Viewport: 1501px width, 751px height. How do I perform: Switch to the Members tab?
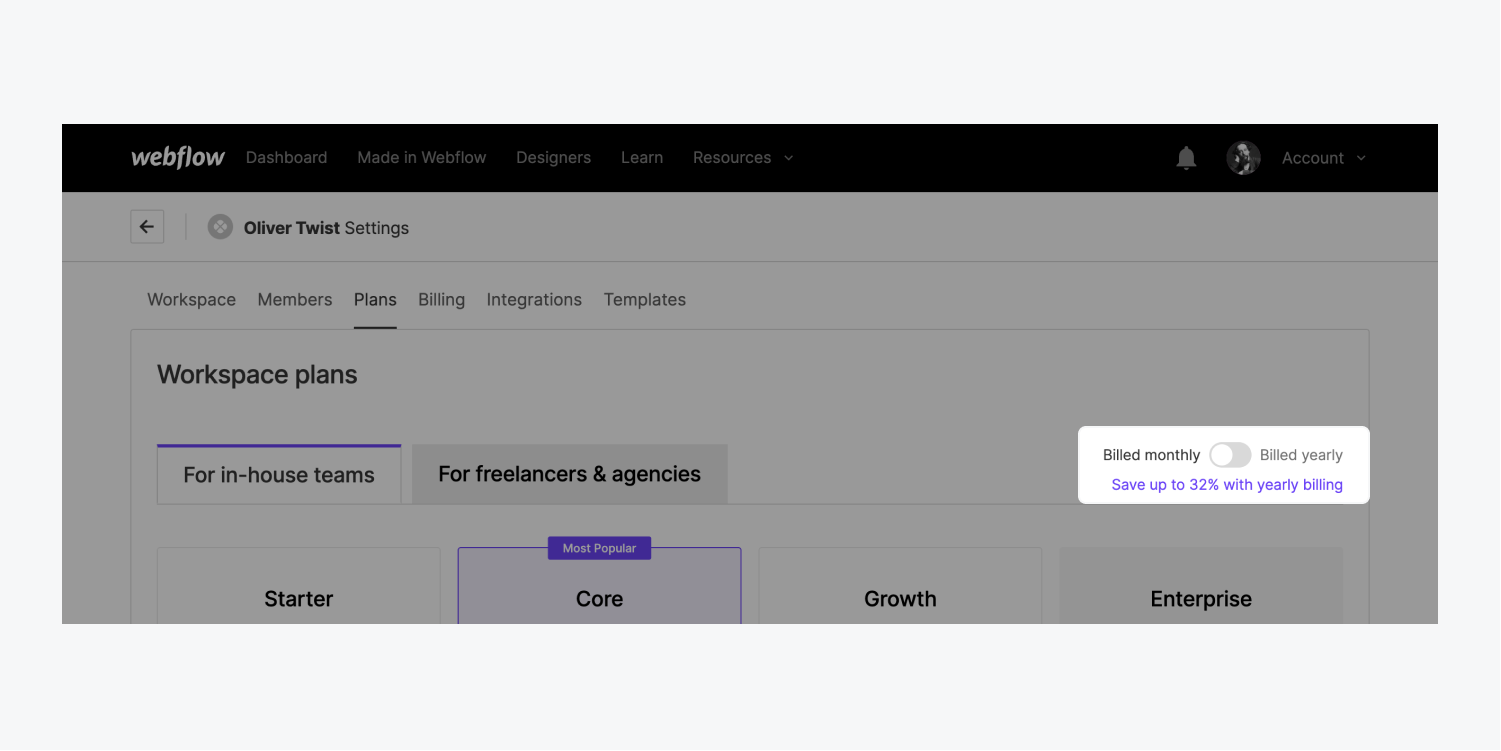pos(295,299)
